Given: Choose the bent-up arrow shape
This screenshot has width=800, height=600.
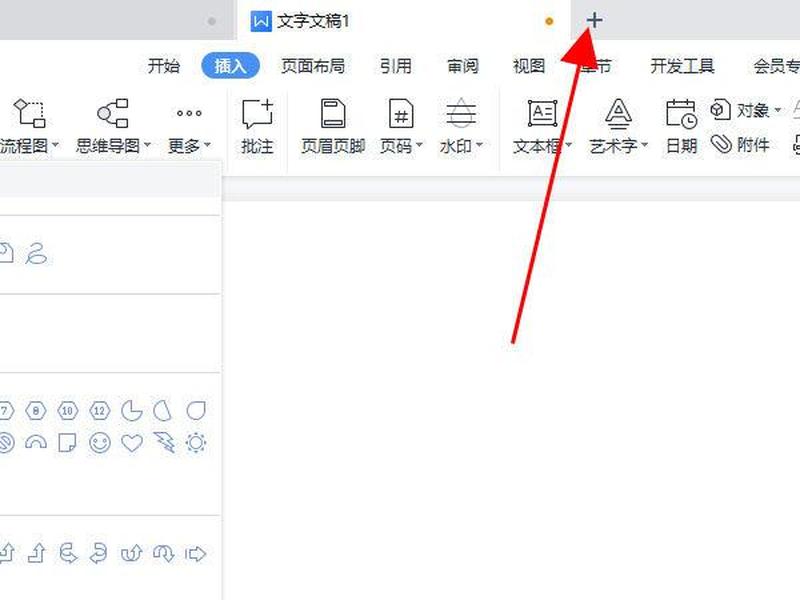Looking at the screenshot, I should (x=37, y=553).
